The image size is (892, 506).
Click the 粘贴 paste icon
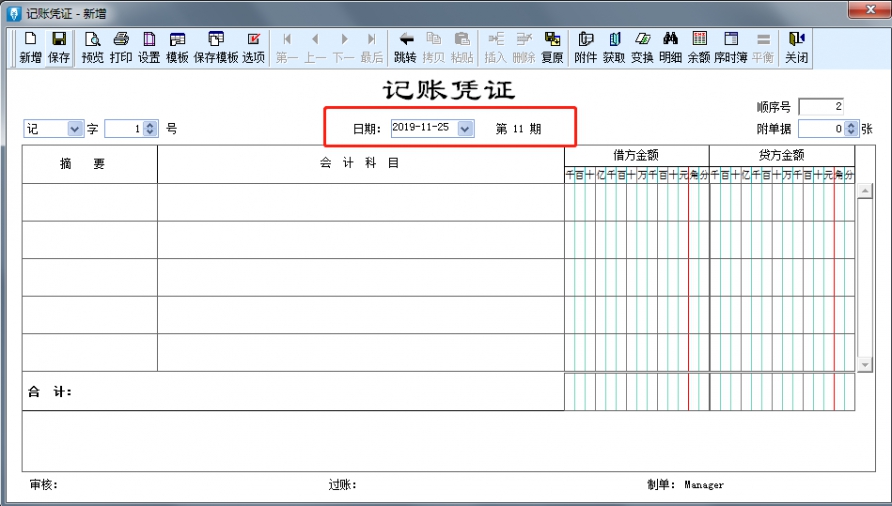[462, 47]
